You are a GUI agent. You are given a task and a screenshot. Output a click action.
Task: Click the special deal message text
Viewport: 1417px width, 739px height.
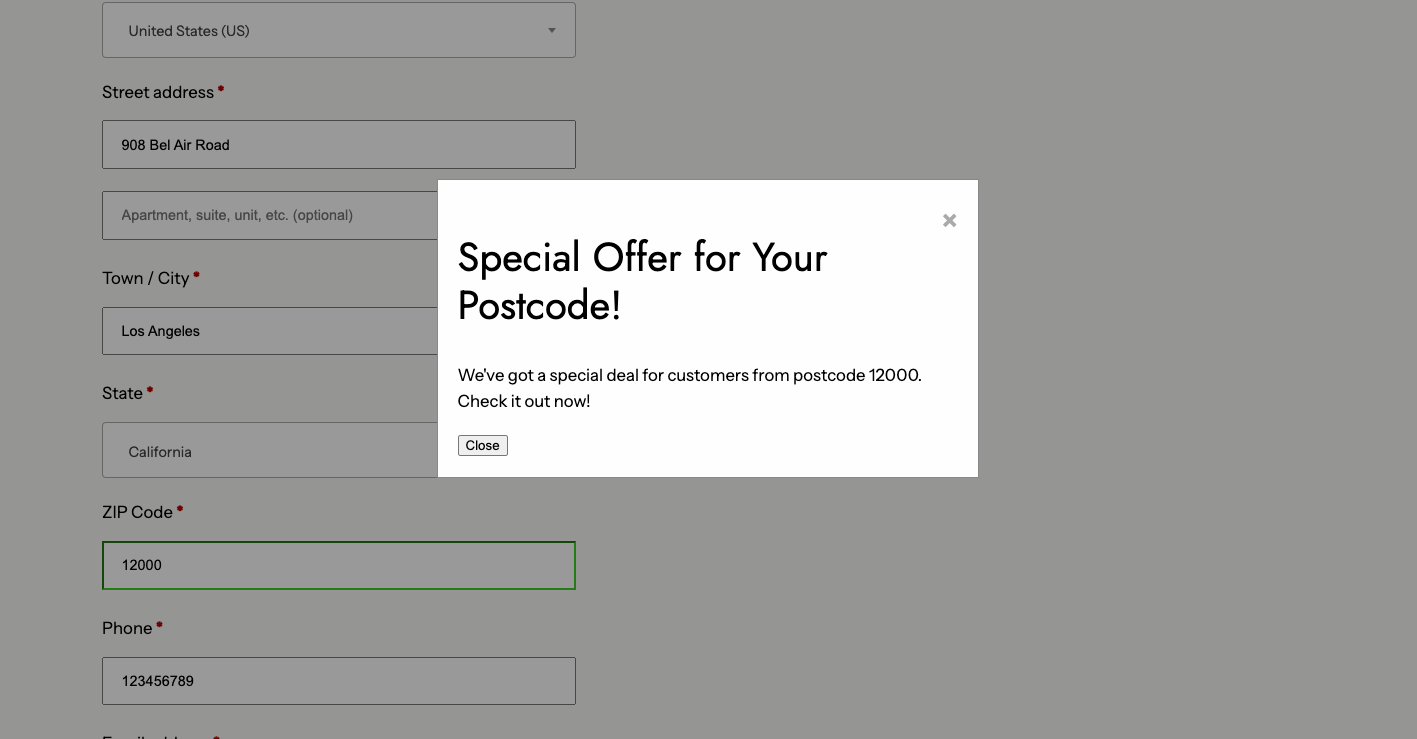[x=689, y=388]
